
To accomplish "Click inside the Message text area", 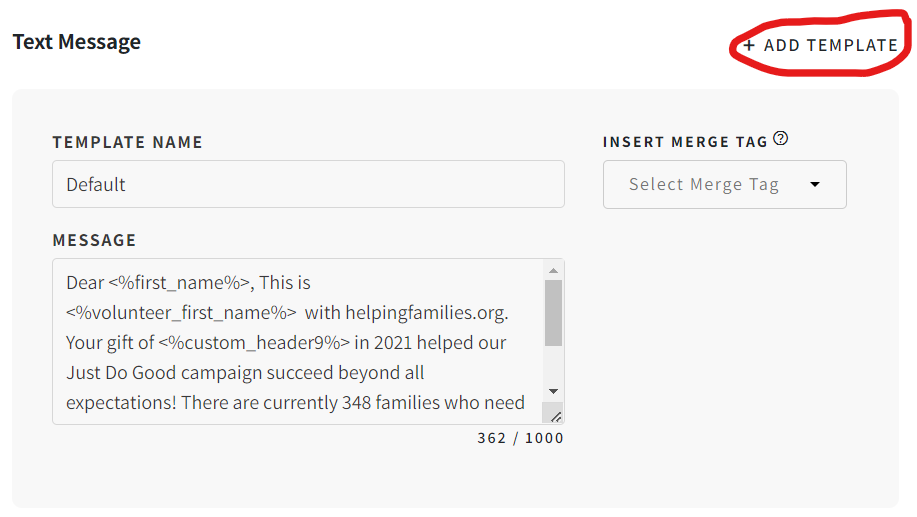I will pos(298,342).
